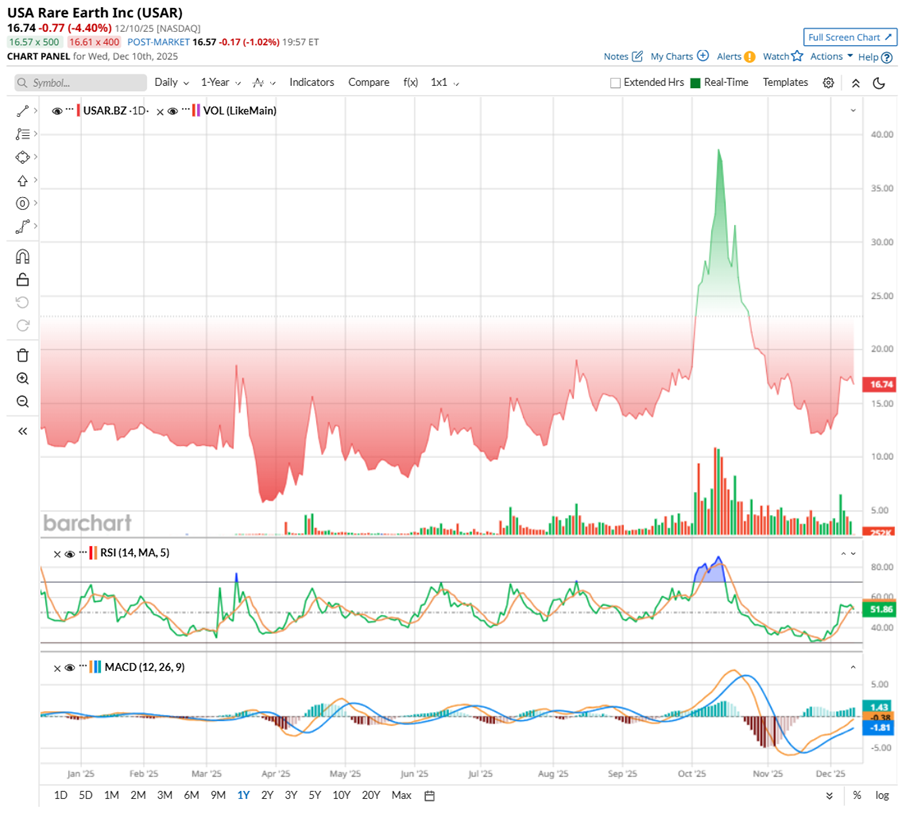The height and width of the screenshot is (814, 902).
Task: Remove the VOL indicator
Action: pyautogui.click(x=160, y=112)
